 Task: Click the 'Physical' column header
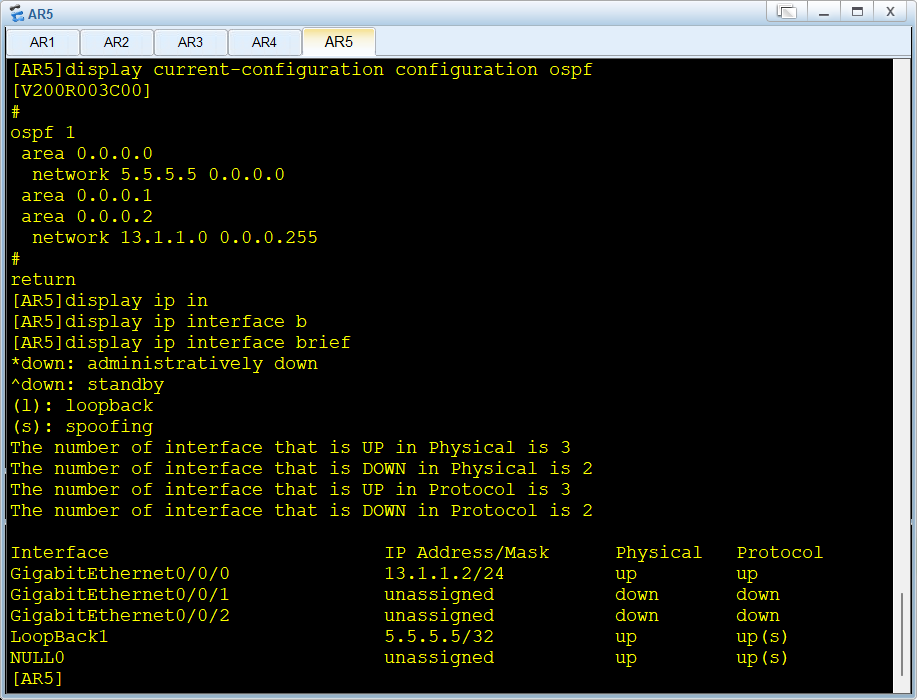tap(659, 553)
